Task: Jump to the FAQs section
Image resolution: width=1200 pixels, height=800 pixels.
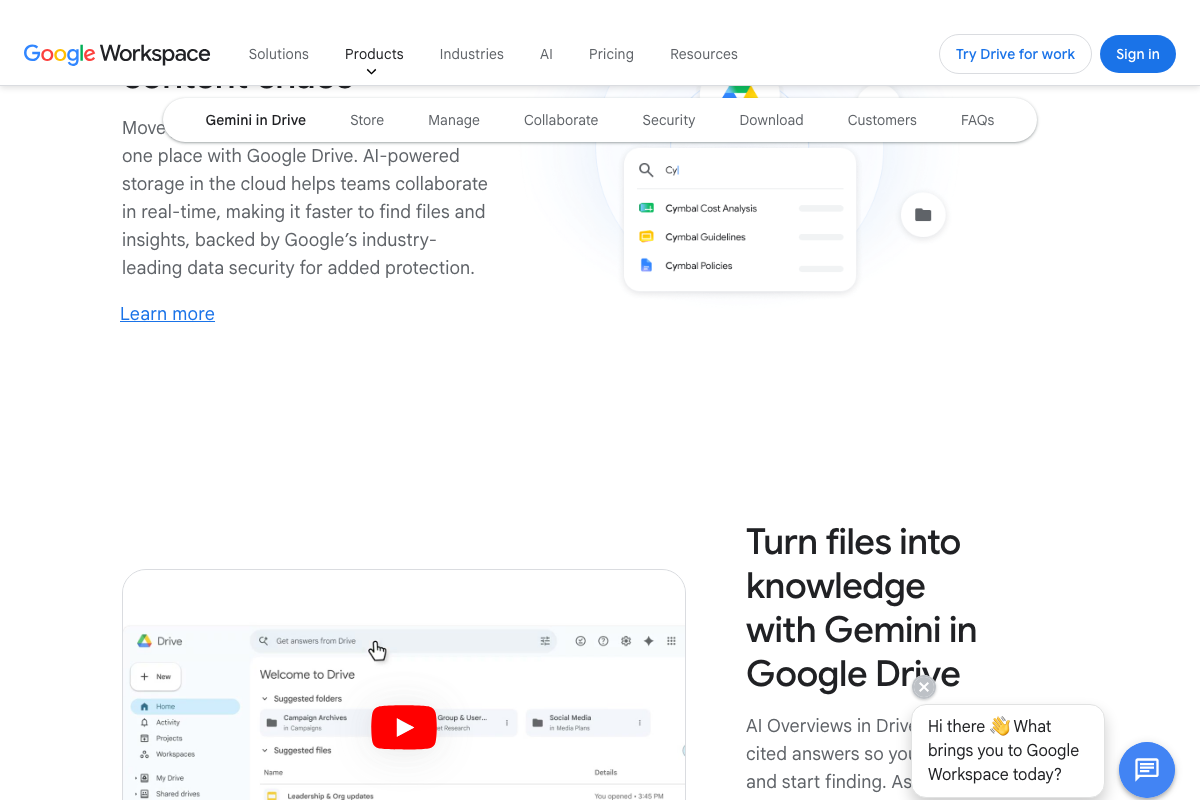Action: [x=978, y=120]
